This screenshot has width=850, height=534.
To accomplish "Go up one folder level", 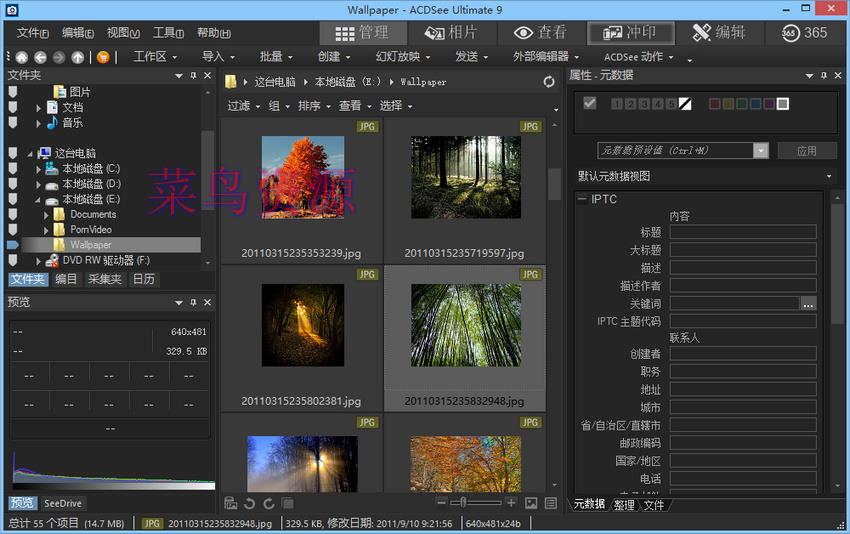I will pos(78,57).
